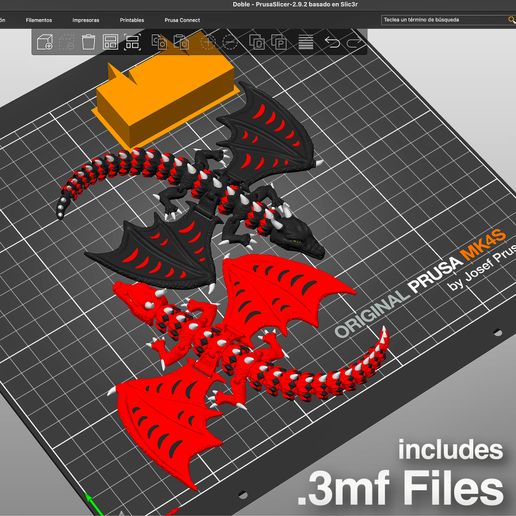Click the Arrange objects icon
Viewport: 516px width, 516px height.
(x=110, y=42)
